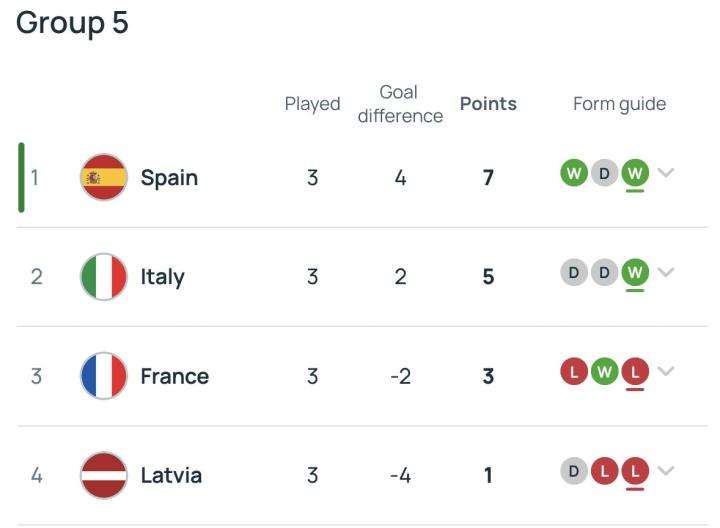Click the Italy flag icon
Screen dimensions: 720x528
point(103,277)
